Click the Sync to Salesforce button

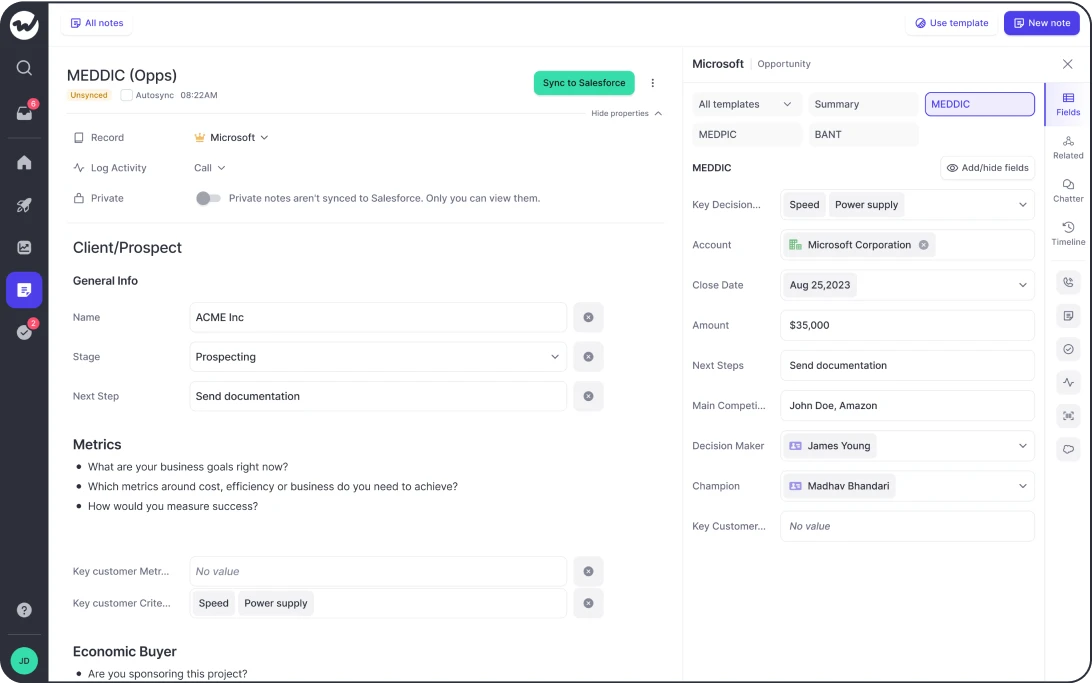[584, 83]
